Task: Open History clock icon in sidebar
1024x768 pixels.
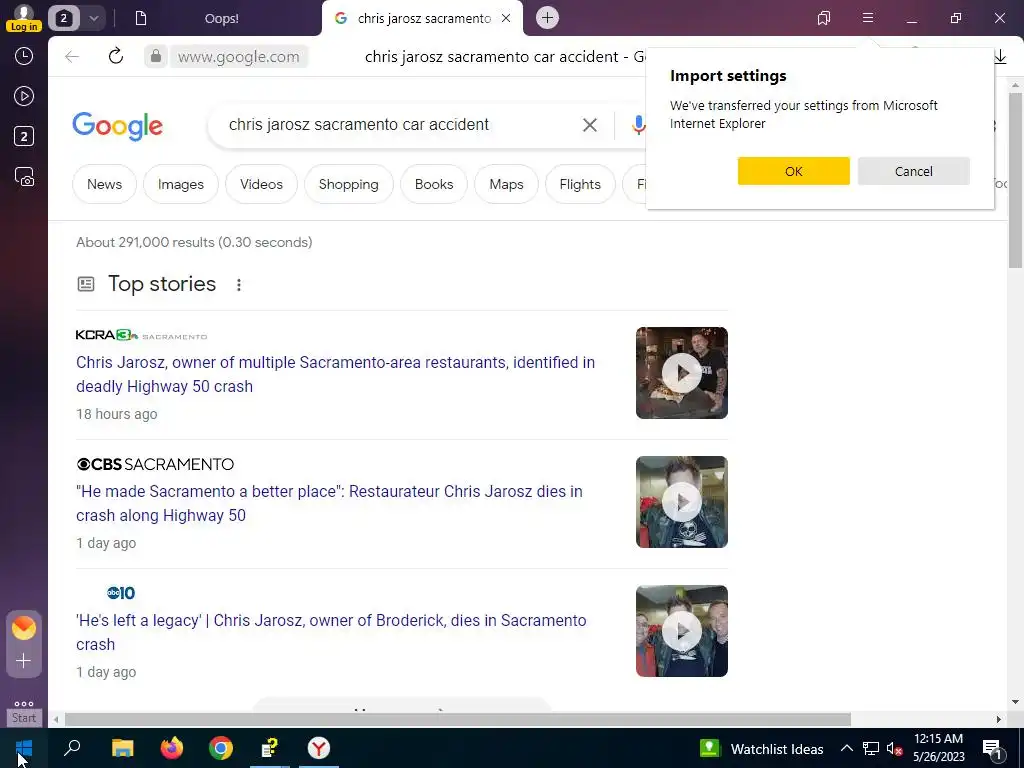Action: pos(24,56)
